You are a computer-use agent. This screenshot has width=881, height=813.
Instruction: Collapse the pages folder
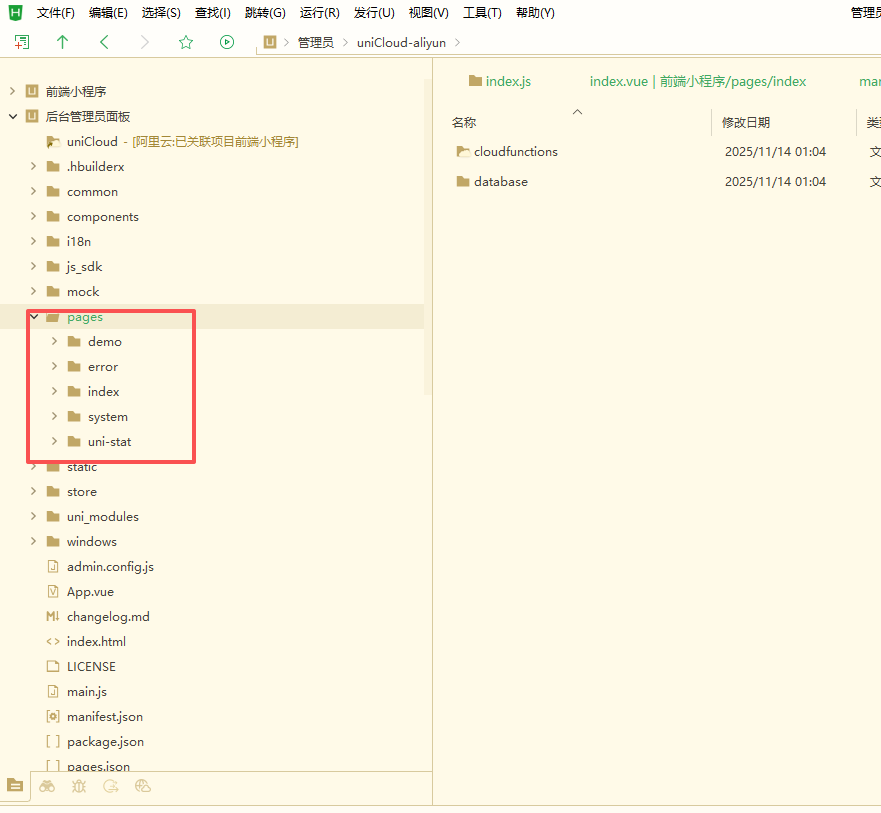click(34, 317)
